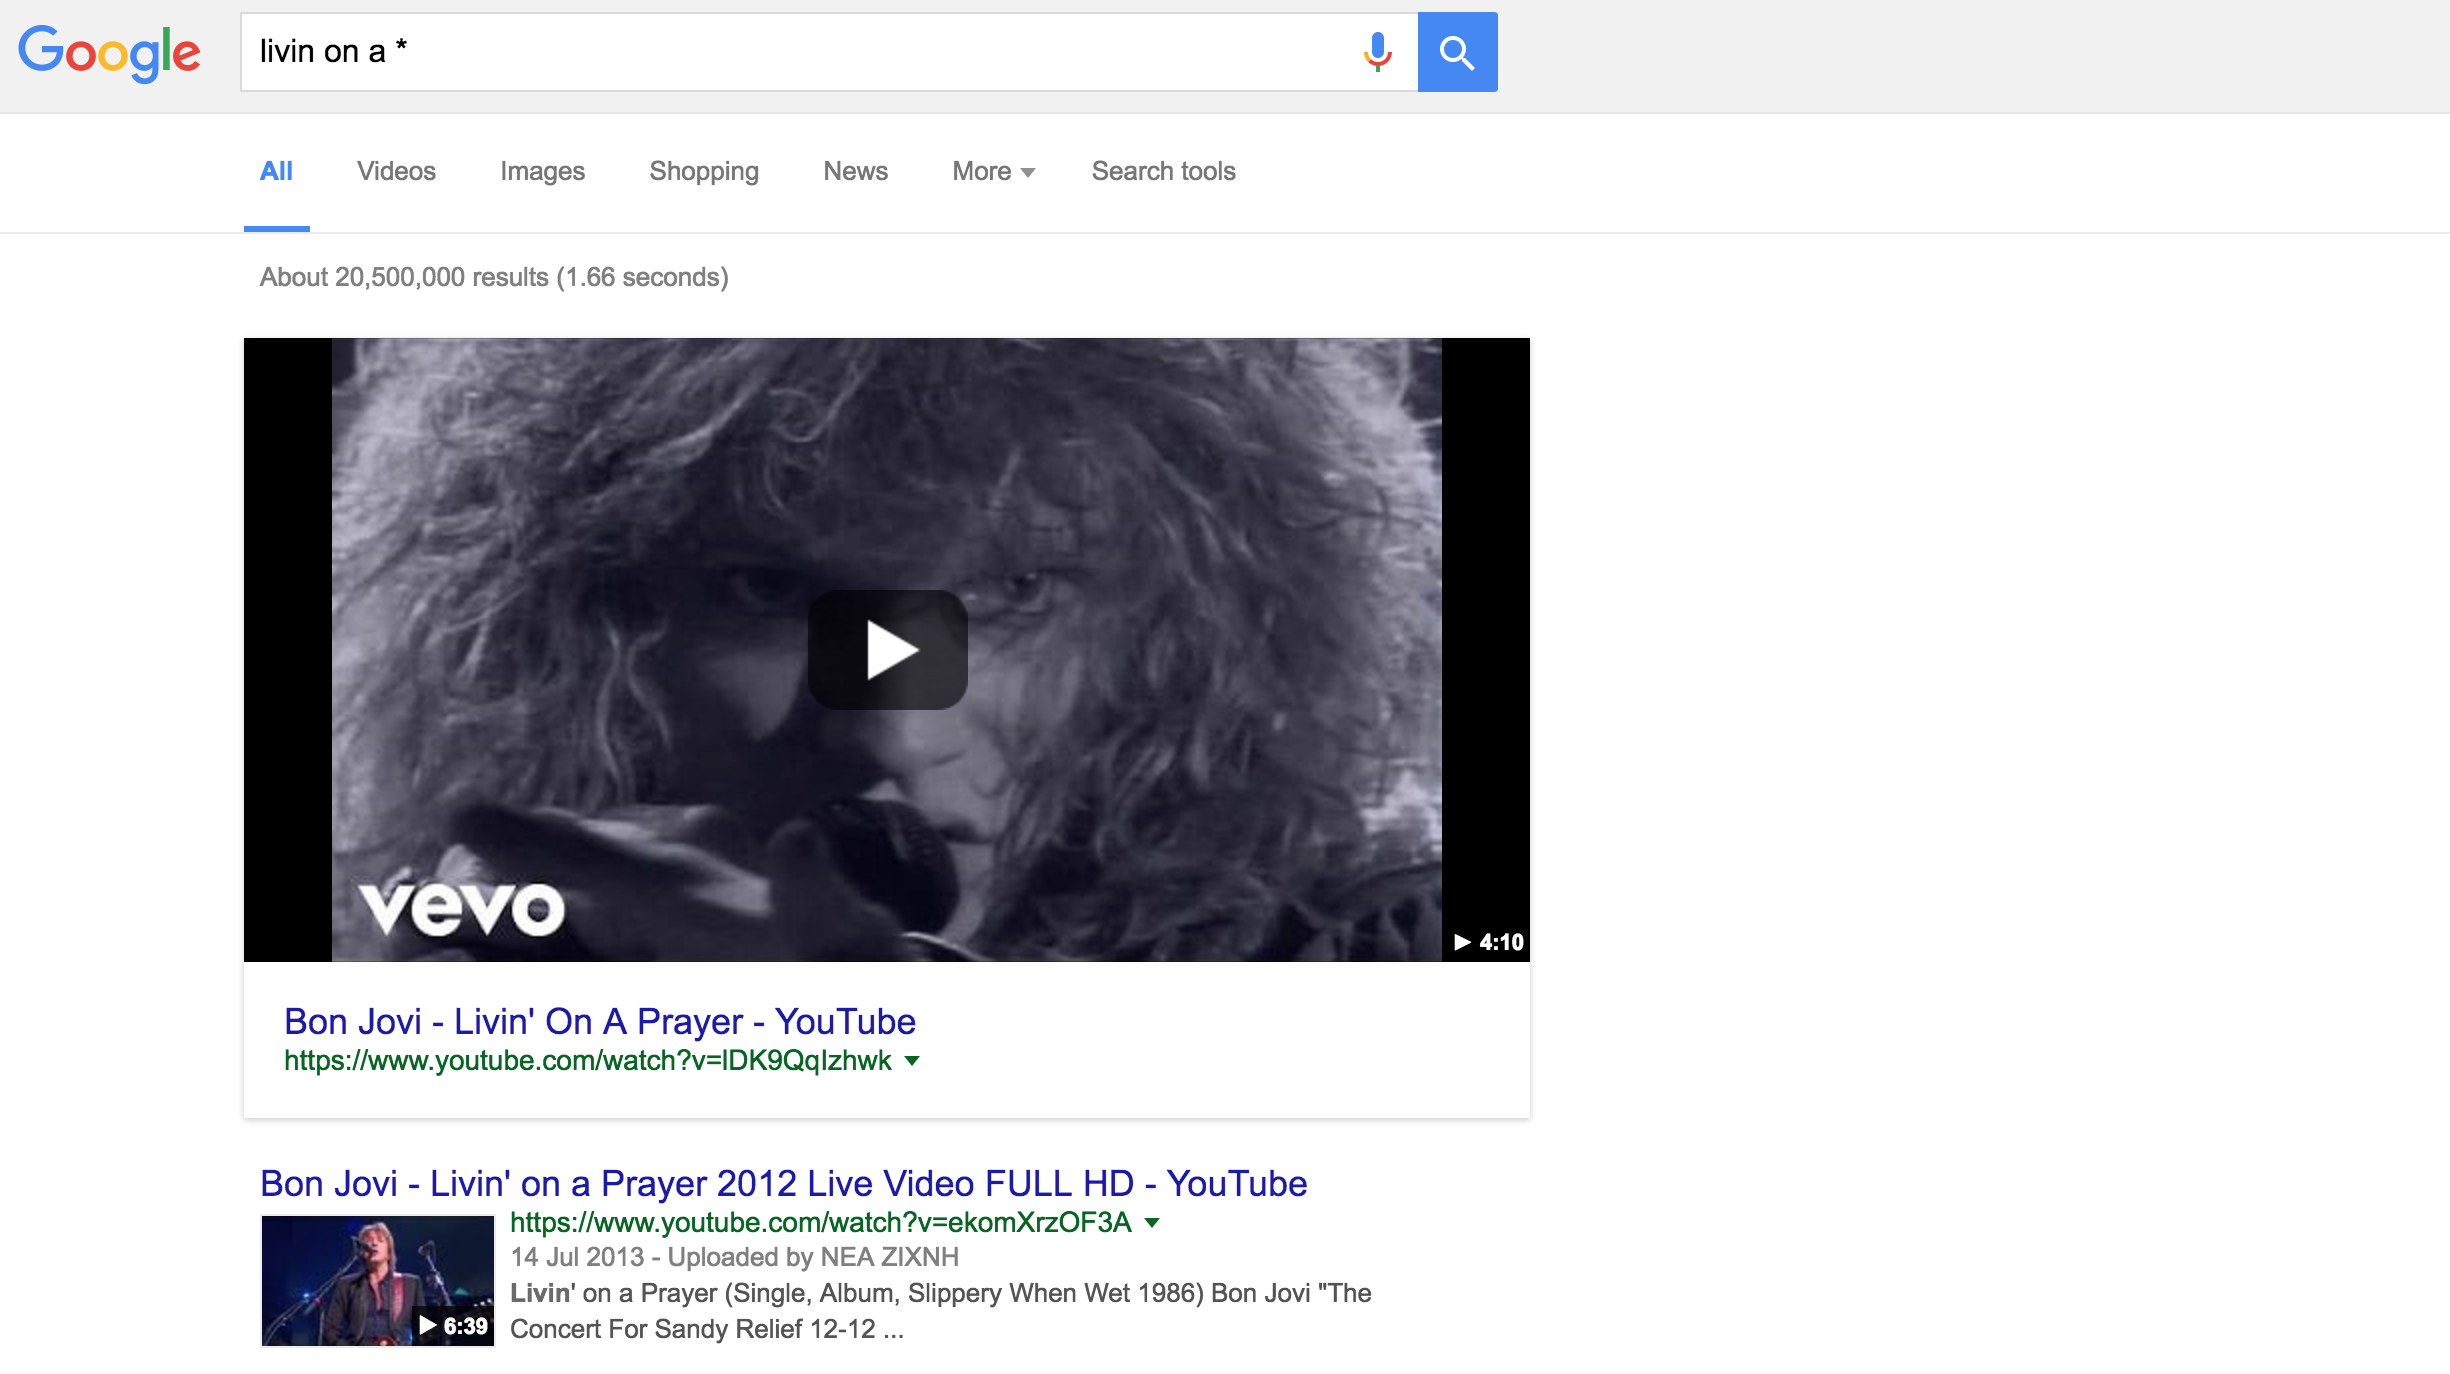The image size is (2450, 1374).
Task: Switch to the Images tab
Action: click(542, 171)
